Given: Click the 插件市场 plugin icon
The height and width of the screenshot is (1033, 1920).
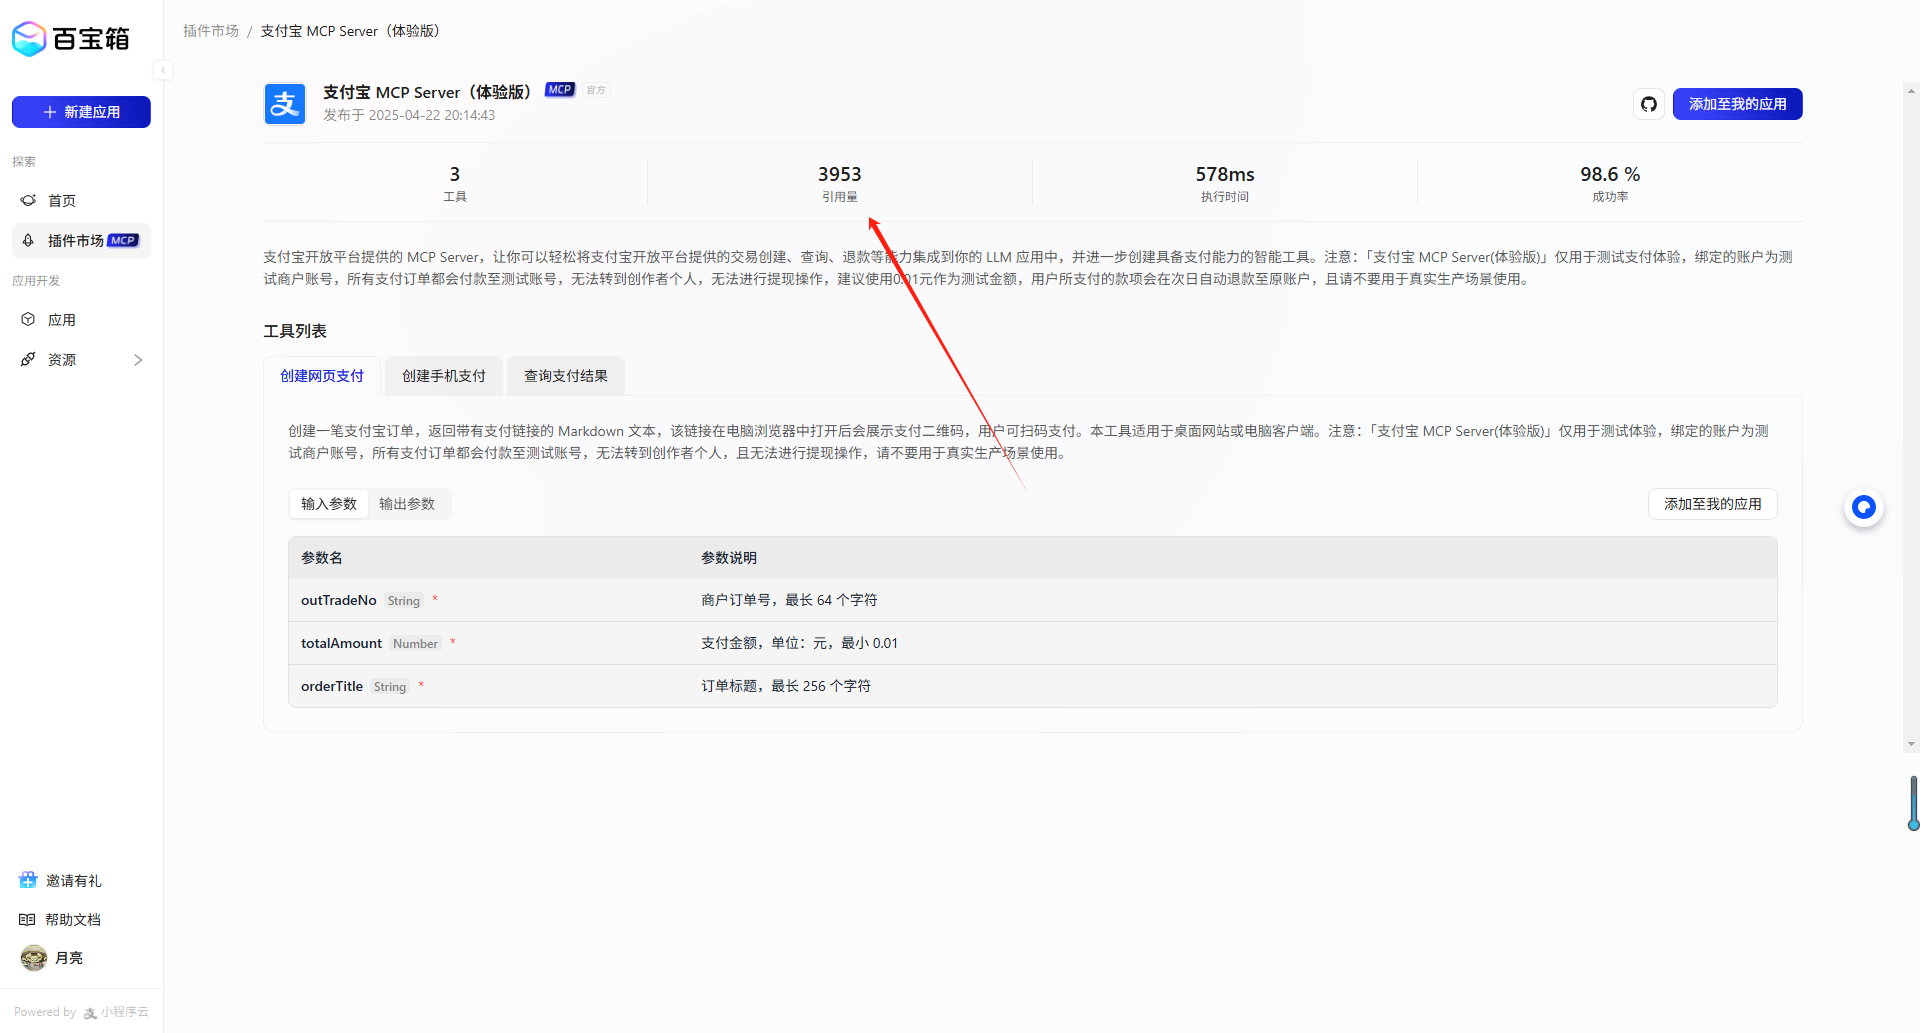Looking at the screenshot, I should pos(28,241).
